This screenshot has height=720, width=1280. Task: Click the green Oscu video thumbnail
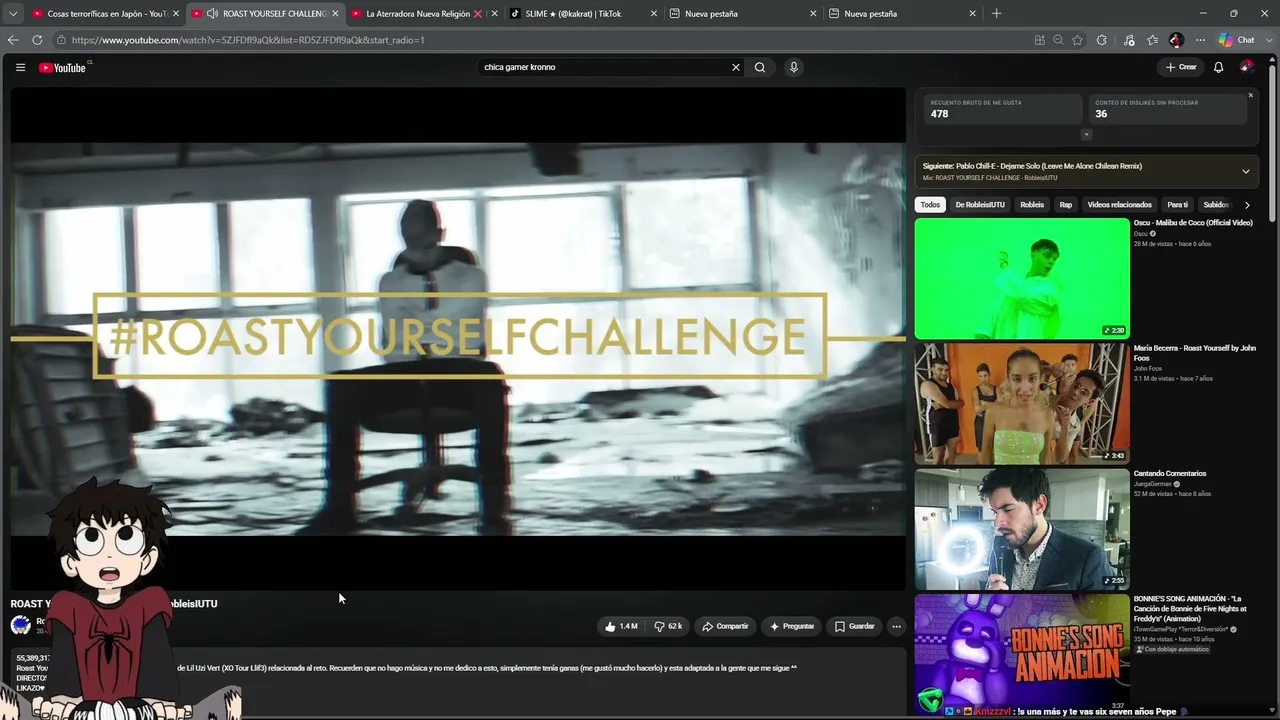click(1022, 278)
